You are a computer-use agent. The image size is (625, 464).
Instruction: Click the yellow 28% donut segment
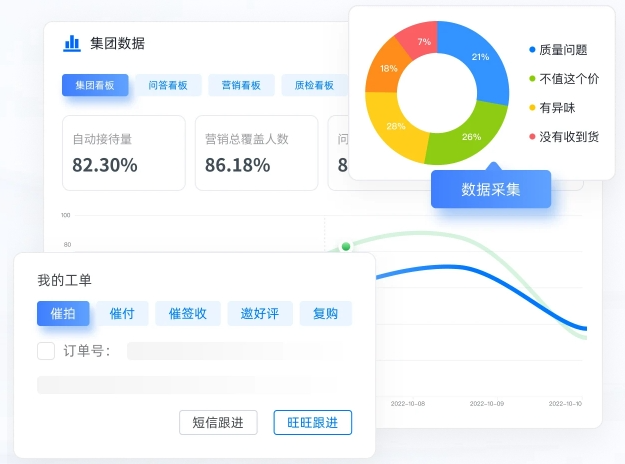(x=395, y=127)
